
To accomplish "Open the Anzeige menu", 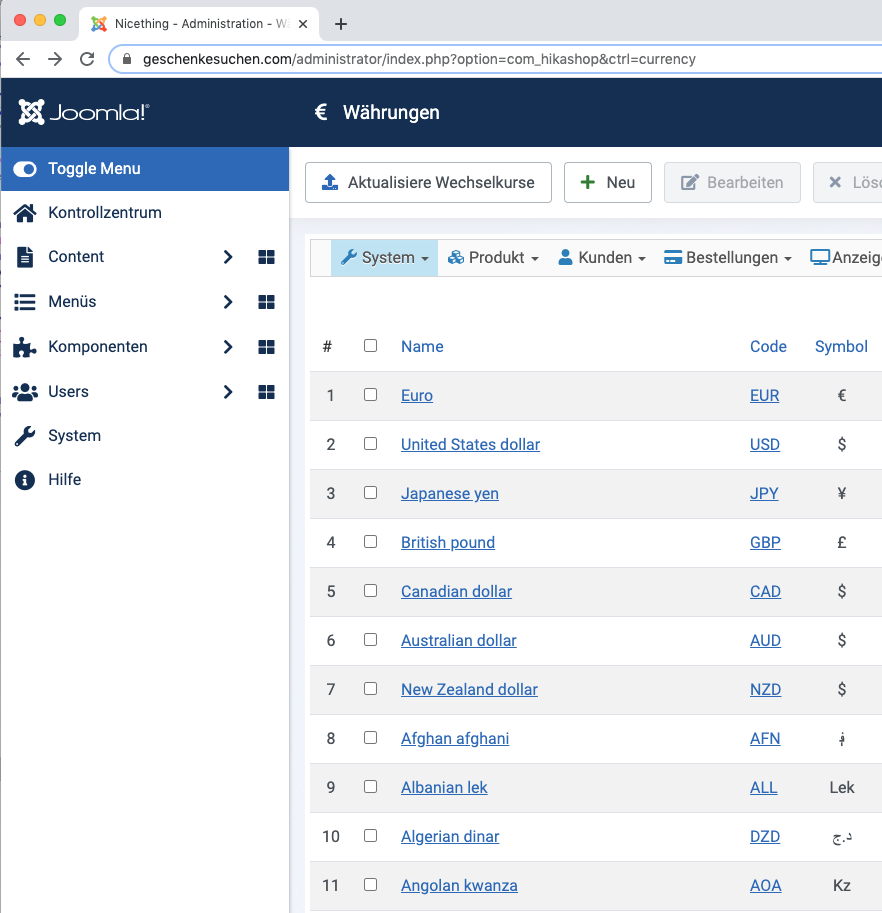I will (x=845, y=257).
